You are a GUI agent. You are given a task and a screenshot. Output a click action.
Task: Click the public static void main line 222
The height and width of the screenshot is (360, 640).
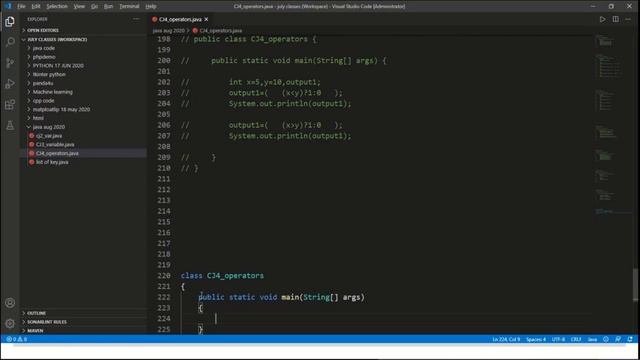281,297
